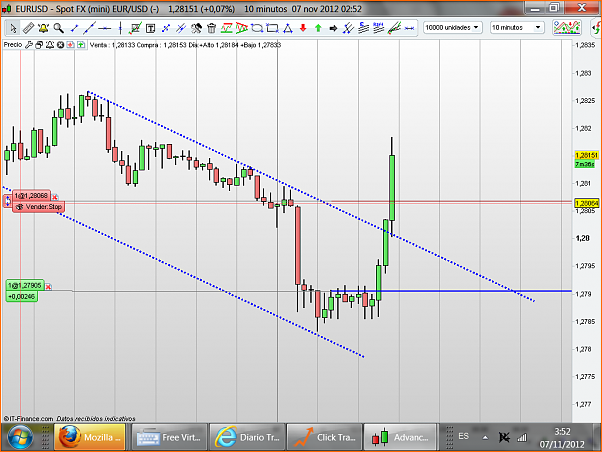Image resolution: width=602 pixels, height=452 pixels.
Task: Select the ruler measure tool
Action: click(28, 28)
